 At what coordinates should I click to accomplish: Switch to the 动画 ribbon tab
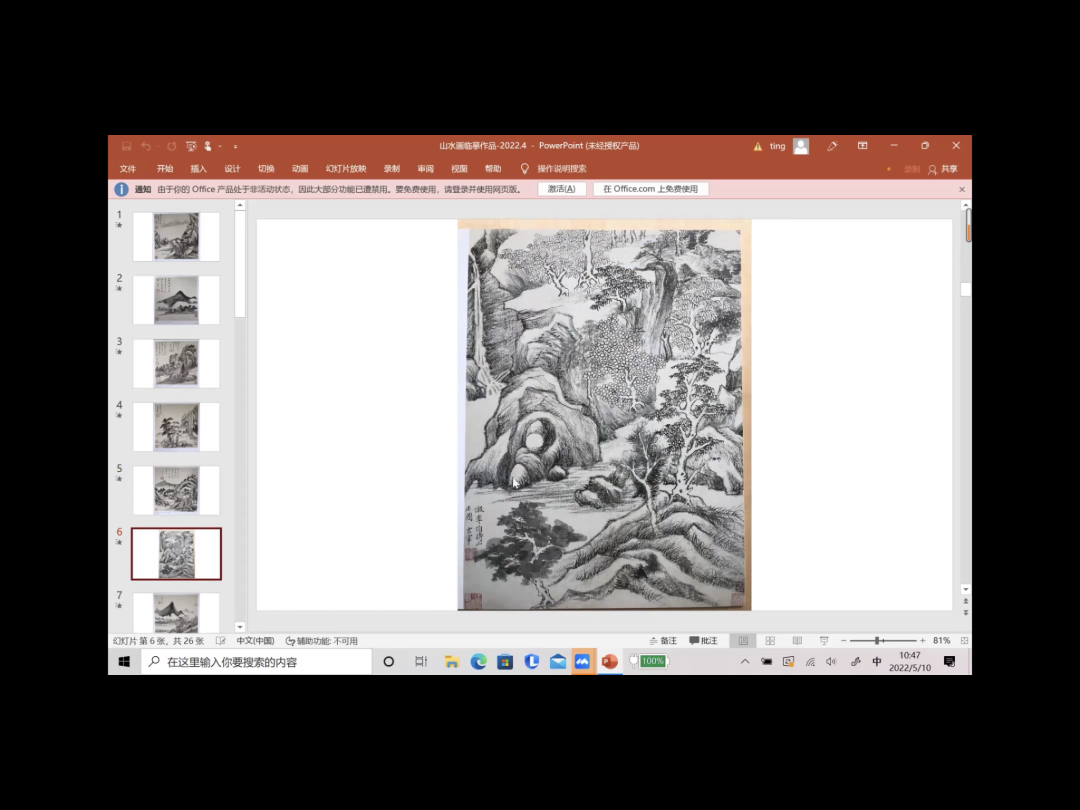coord(300,169)
